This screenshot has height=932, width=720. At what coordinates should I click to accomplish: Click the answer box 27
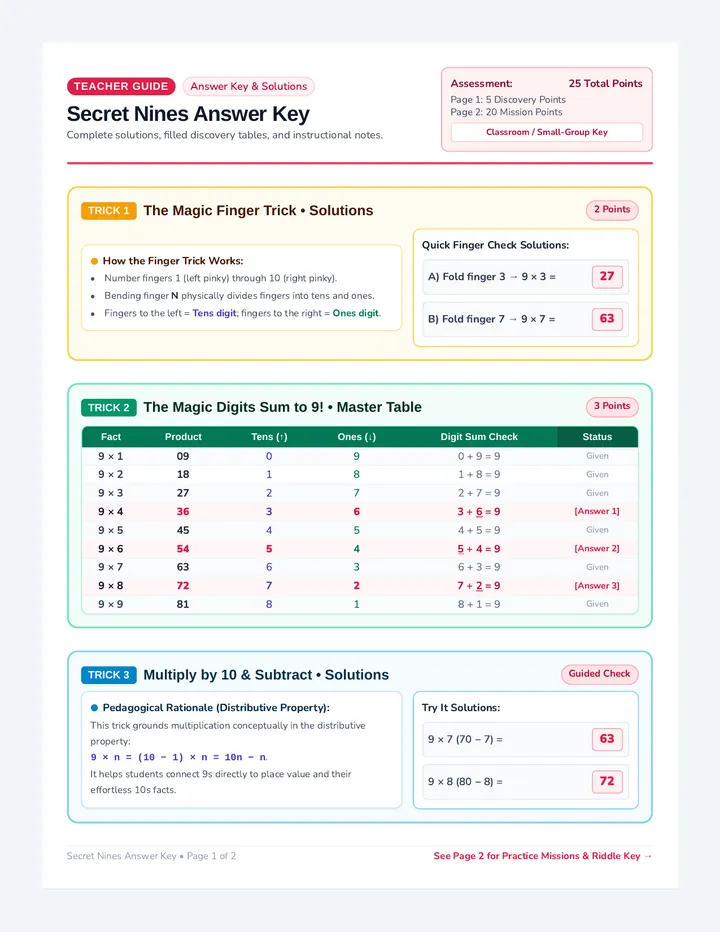pyautogui.click(x=607, y=276)
